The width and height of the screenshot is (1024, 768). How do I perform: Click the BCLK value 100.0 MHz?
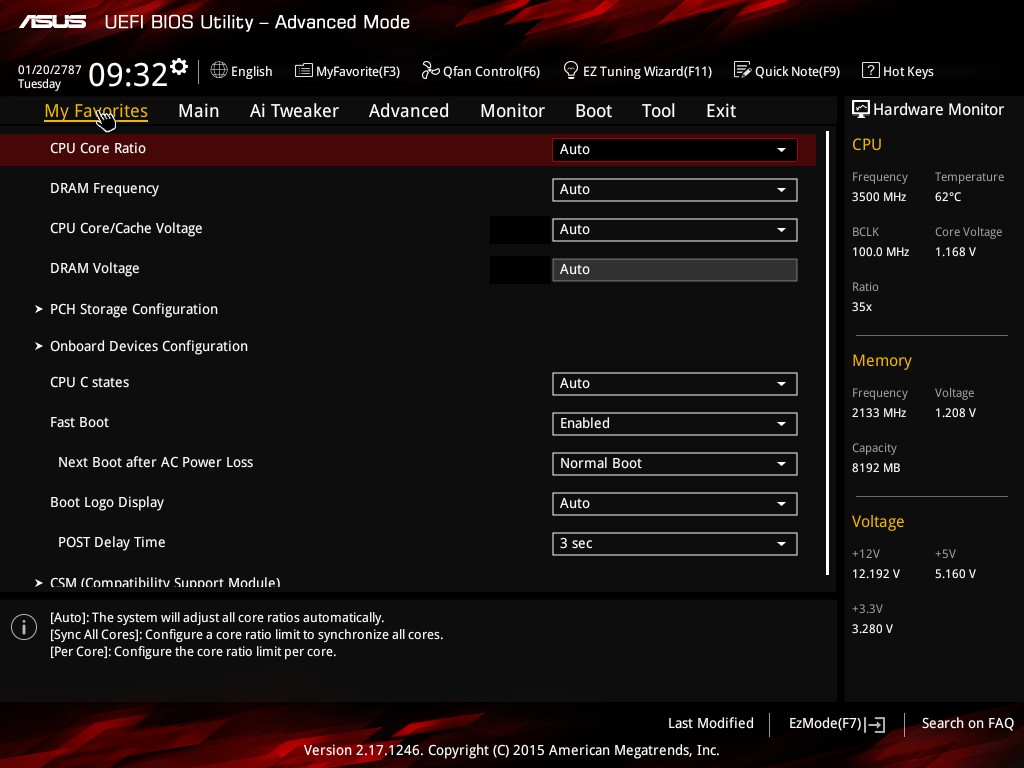[x=880, y=251]
